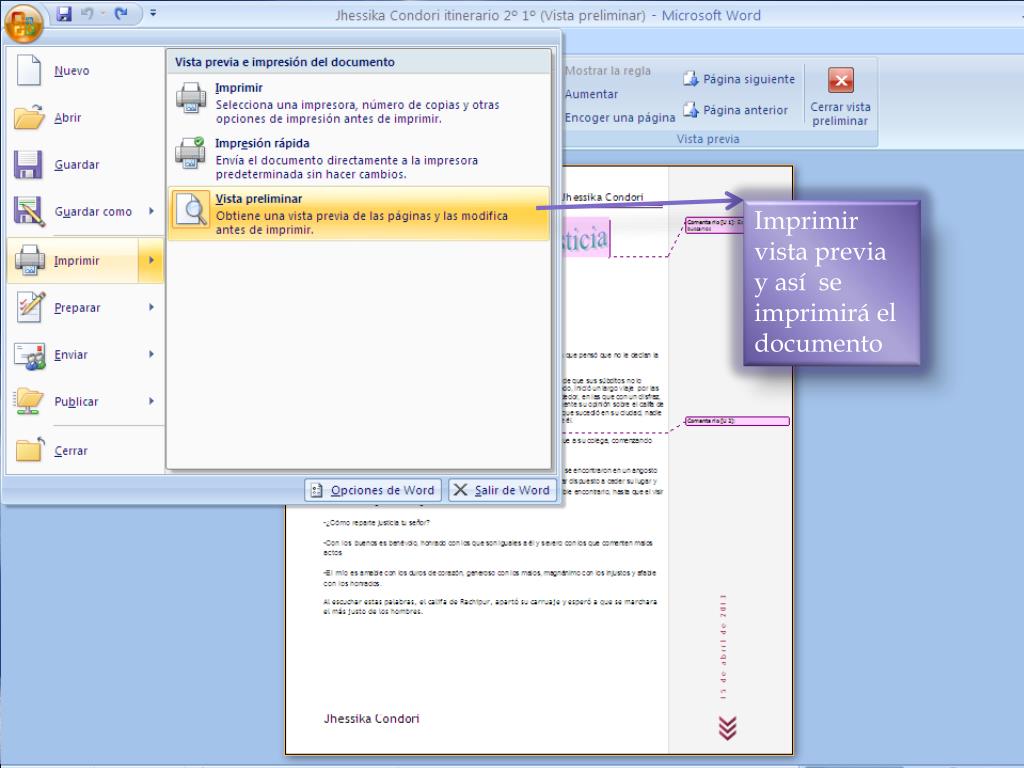Image resolution: width=1024 pixels, height=768 pixels.
Task: Click the printer icon beside Imprimir submenu entry
Action: (191, 98)
